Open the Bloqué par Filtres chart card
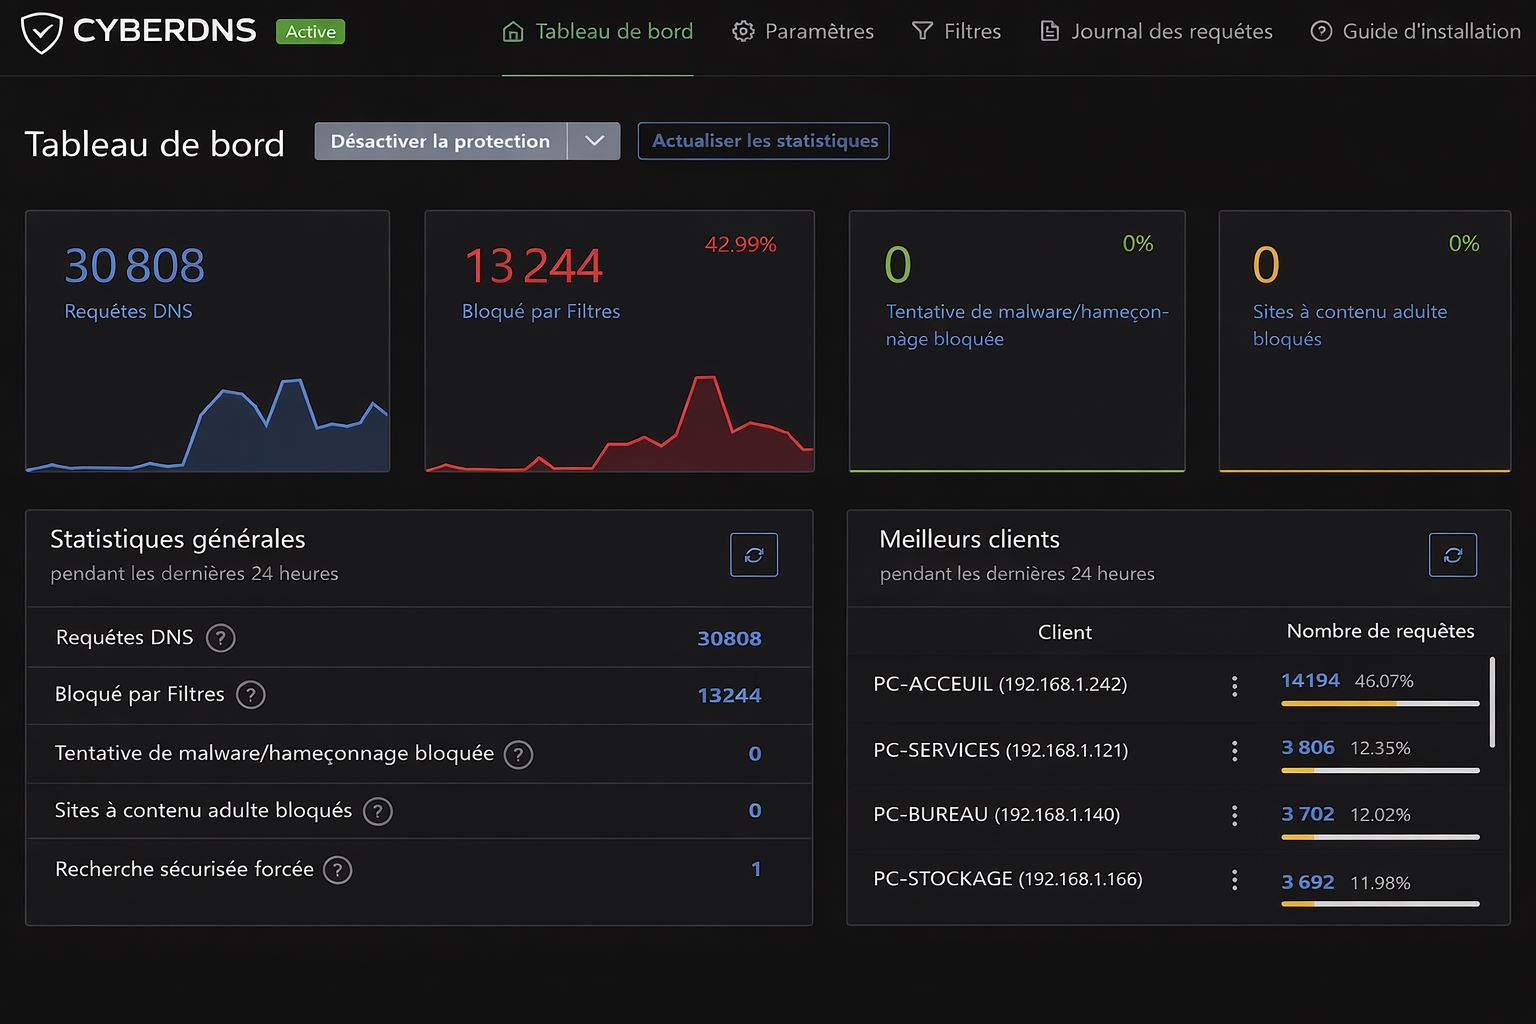 tap(619, 340)
